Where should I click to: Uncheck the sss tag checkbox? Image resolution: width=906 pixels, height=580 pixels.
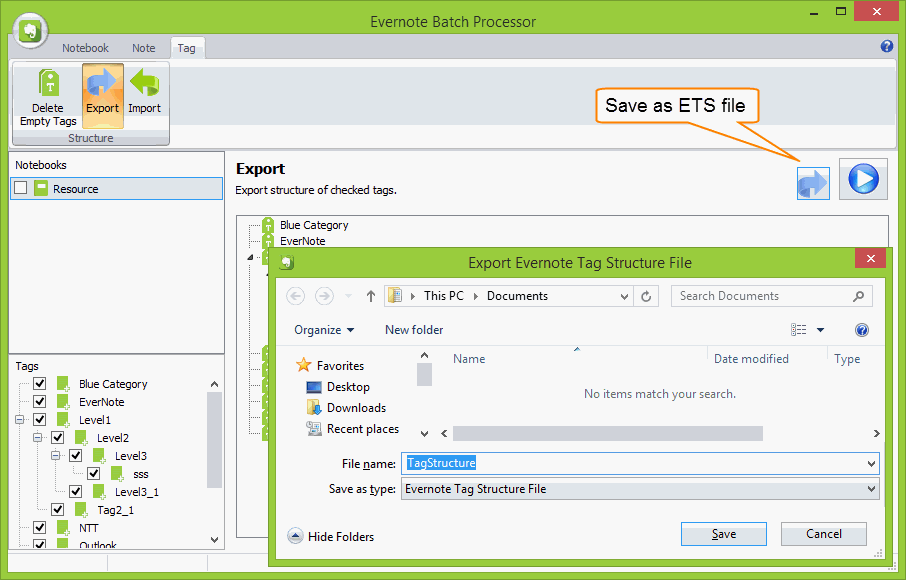click(x=94, y=473)
